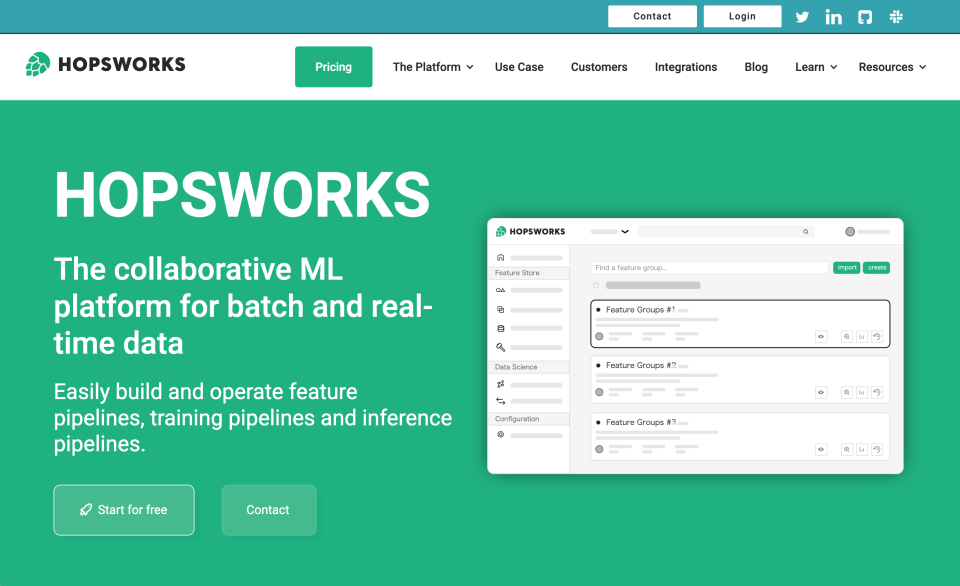Click the home icon in mockup sidebar
960x586 pixels.
501,258
